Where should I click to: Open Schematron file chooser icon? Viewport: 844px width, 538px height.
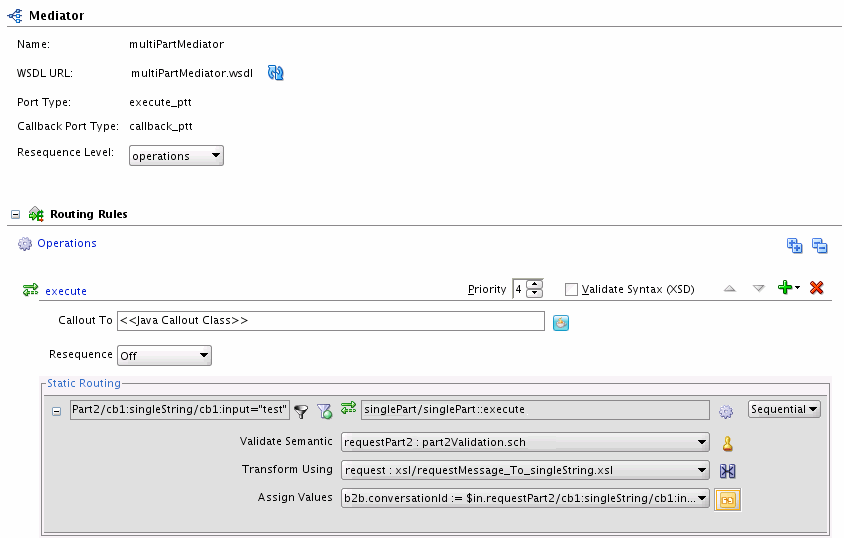728,444
